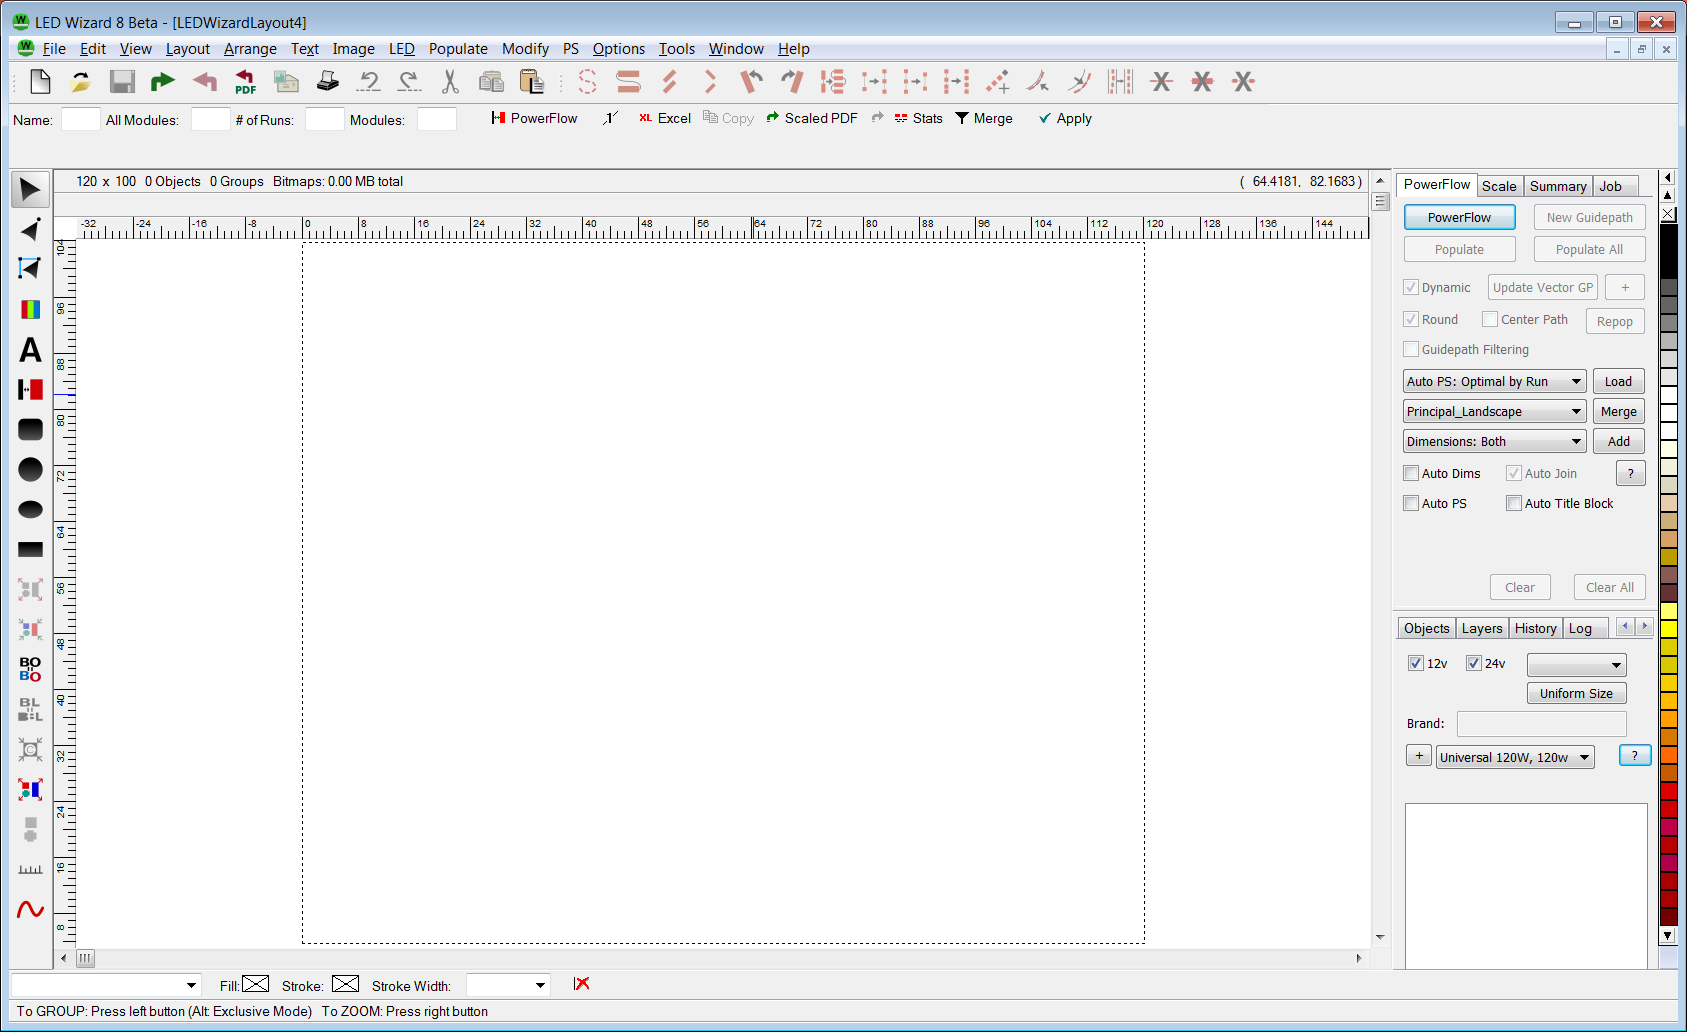Click the New document icon

40,82
